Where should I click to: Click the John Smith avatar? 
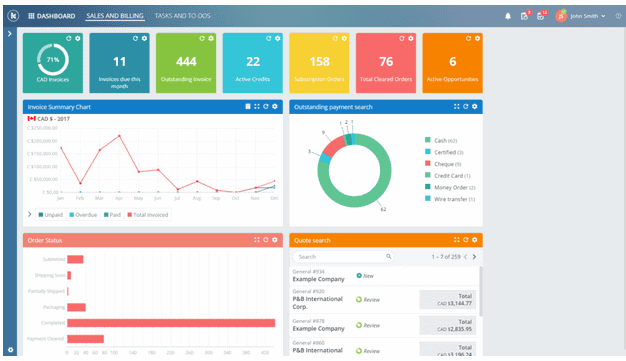coord(561,16)
